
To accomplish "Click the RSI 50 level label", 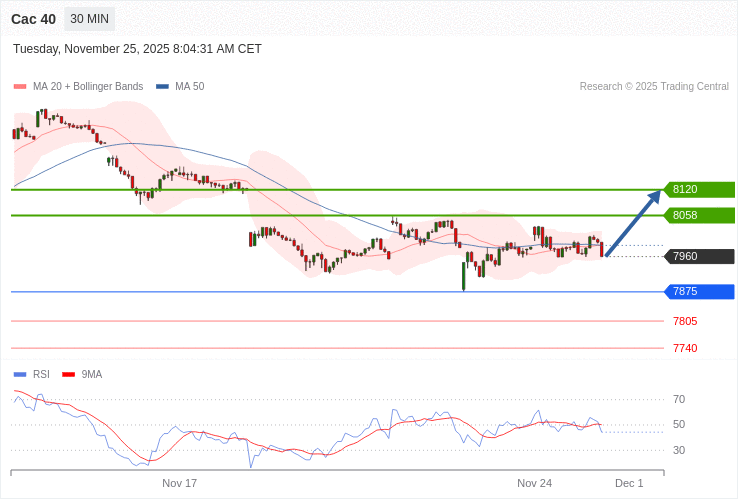I will [x=679, y=425].
